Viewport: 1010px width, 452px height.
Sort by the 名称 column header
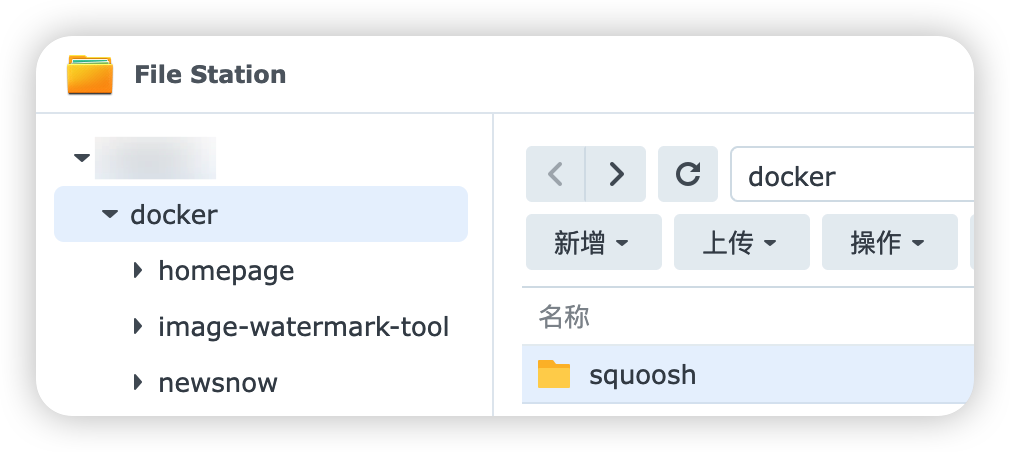[x=565, y=318]
